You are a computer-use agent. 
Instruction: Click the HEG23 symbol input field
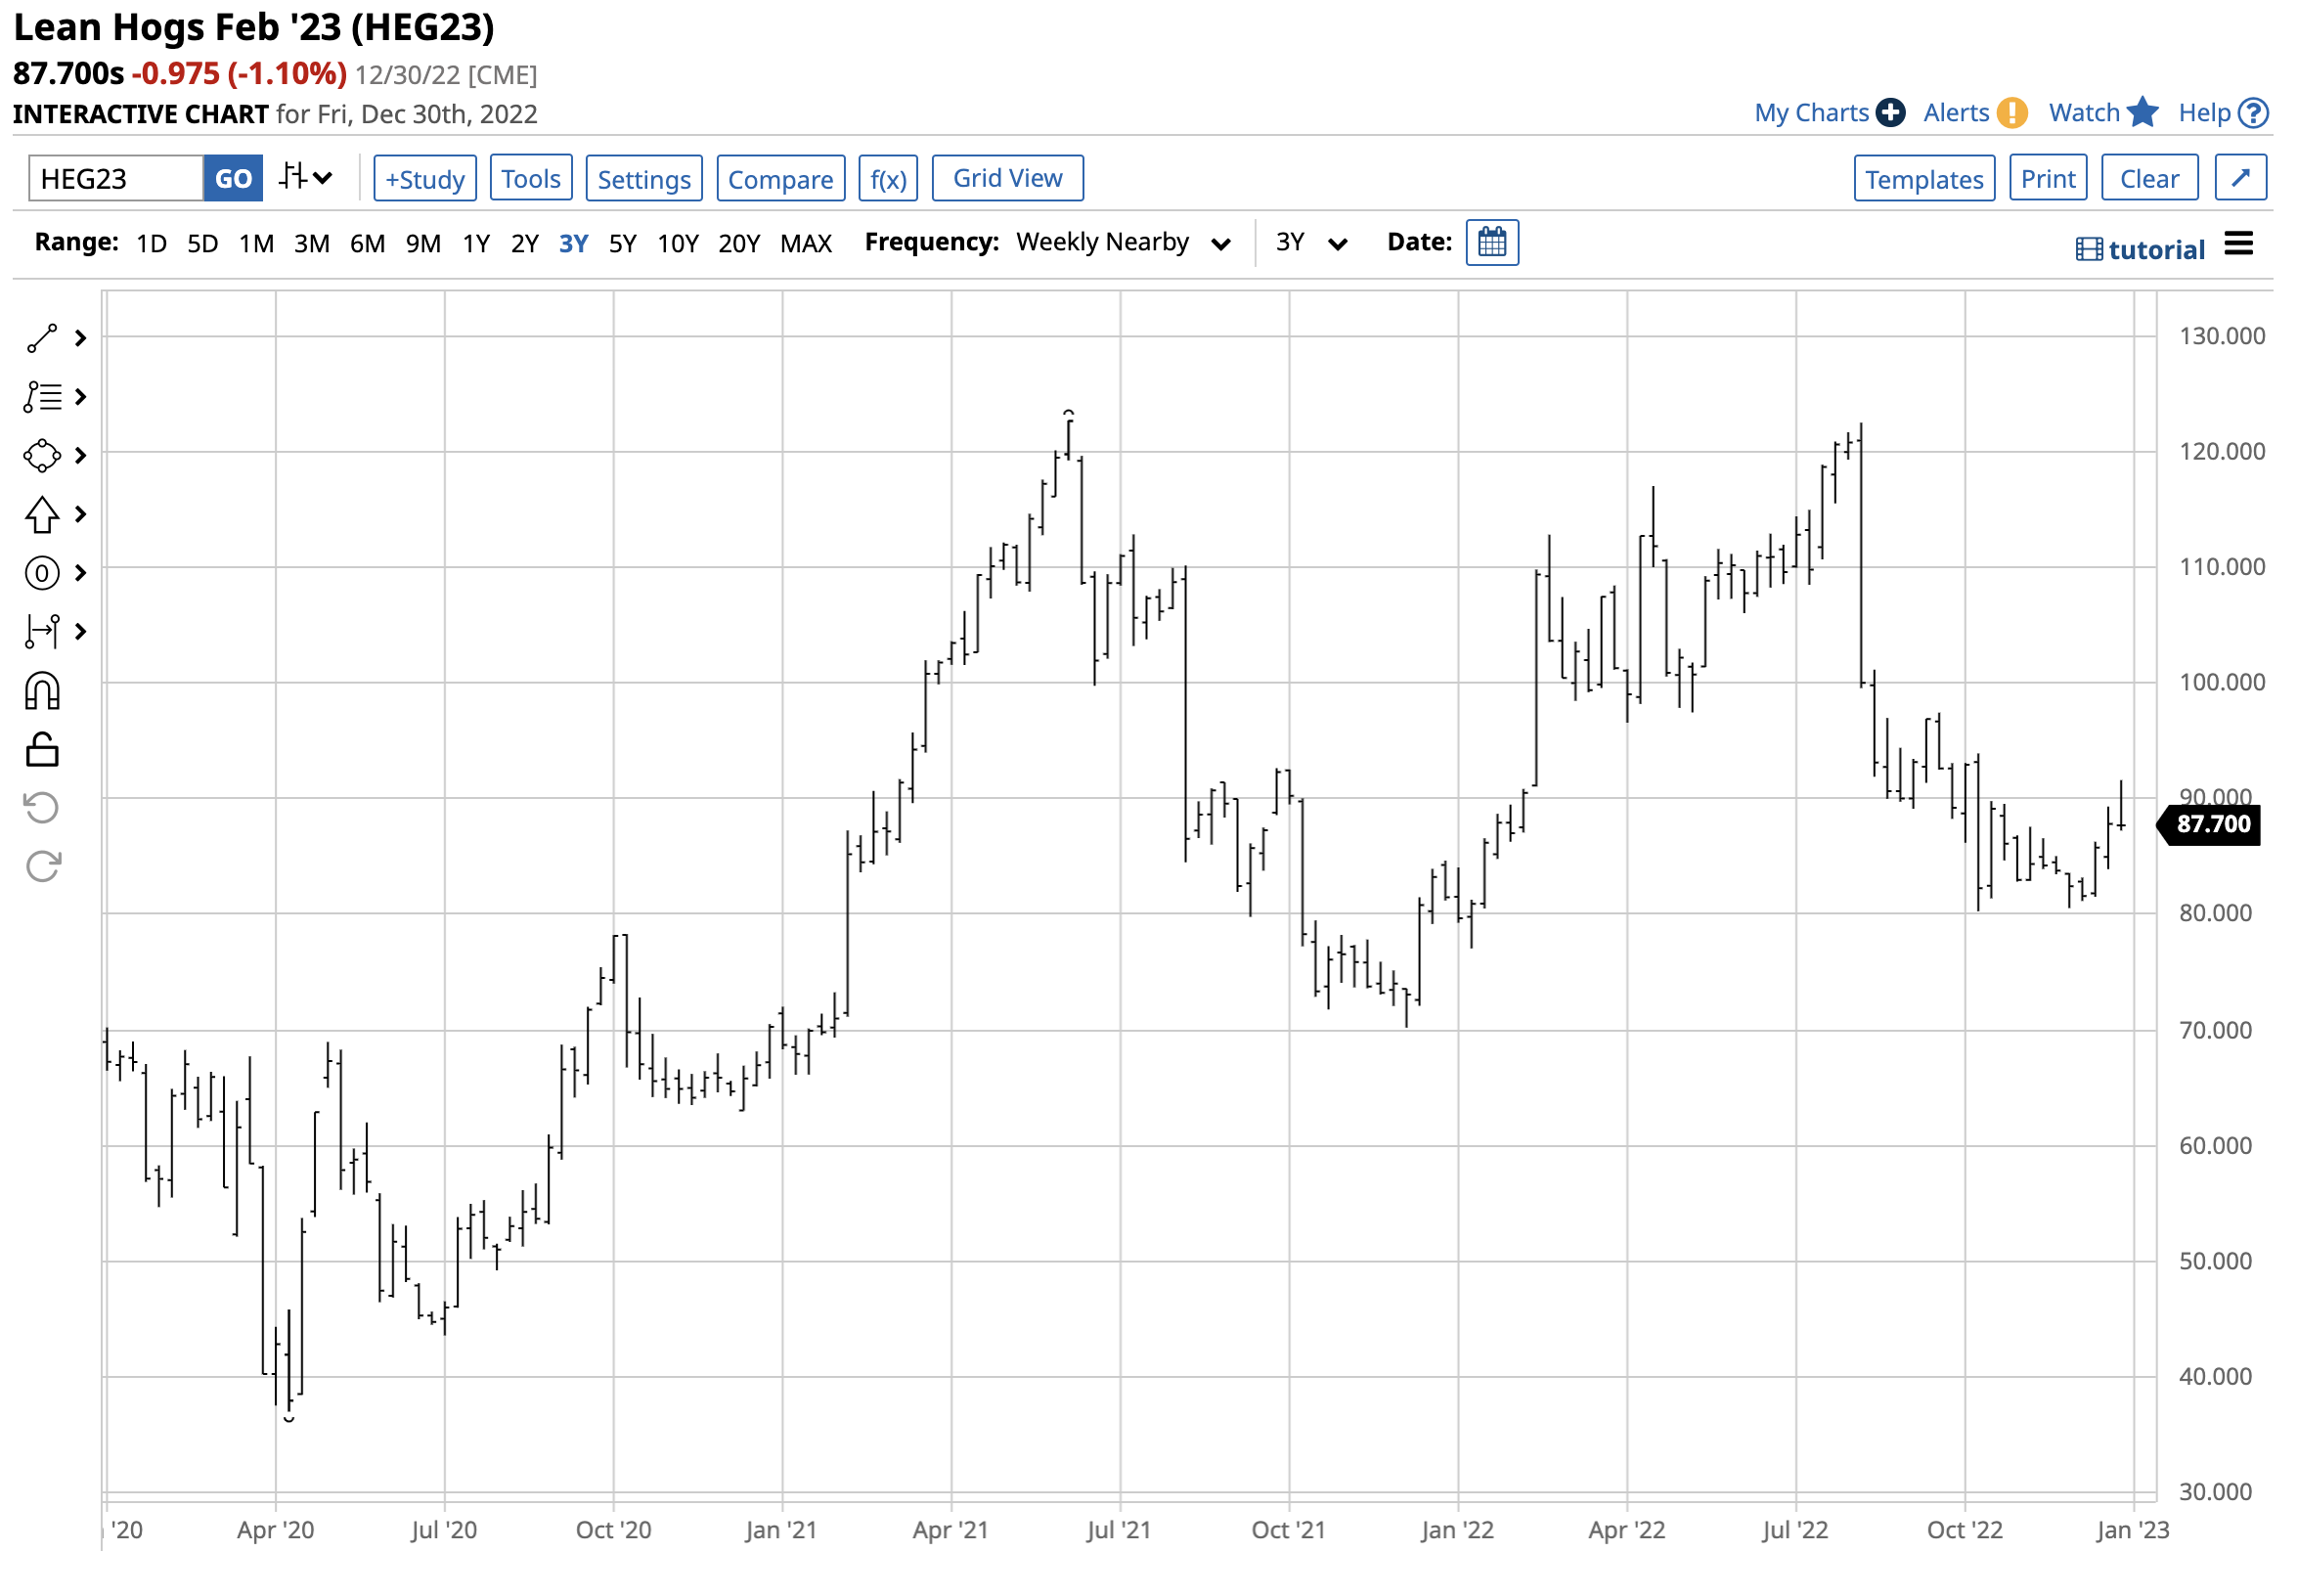pyautogui.click(x=116, y=179)
